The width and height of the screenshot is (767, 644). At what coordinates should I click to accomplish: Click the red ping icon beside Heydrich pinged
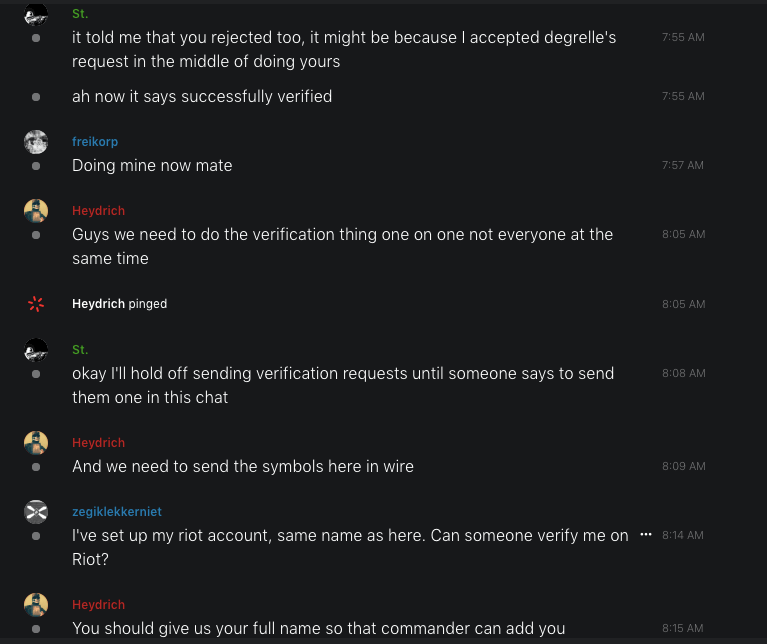coord(36,304)
